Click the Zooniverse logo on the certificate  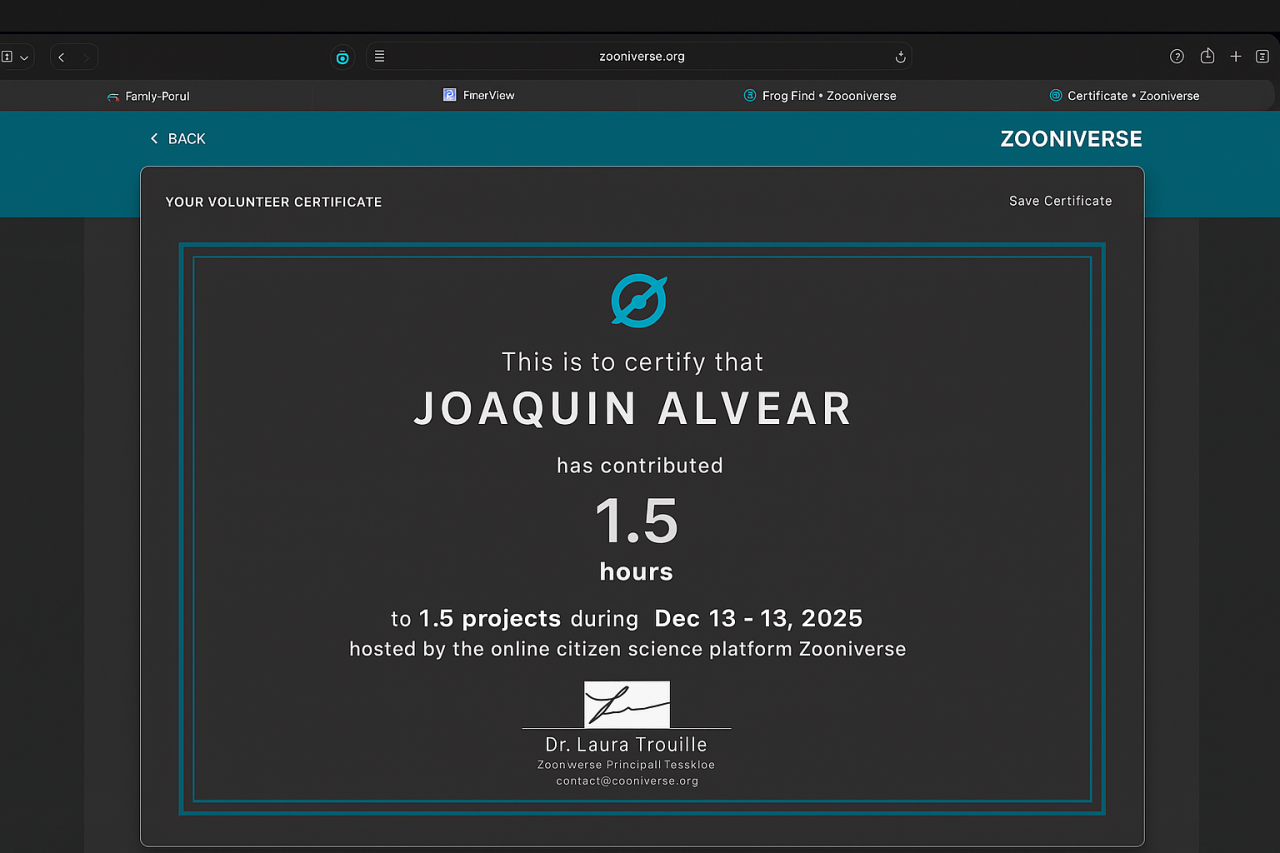[639, 300]
